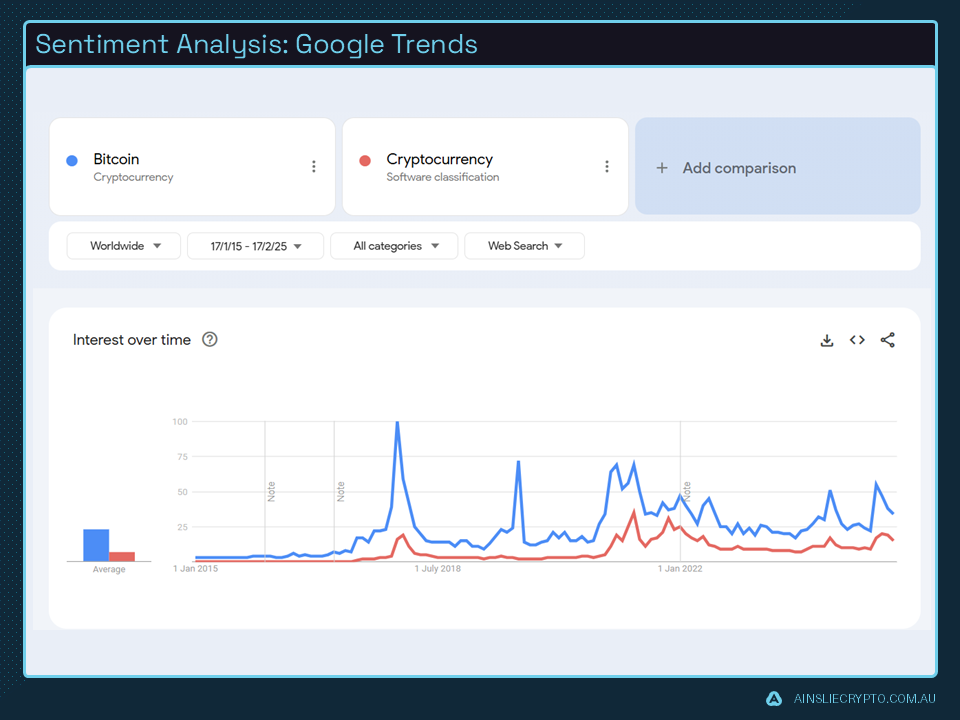Download the Interest over time data

pos(827,340)
